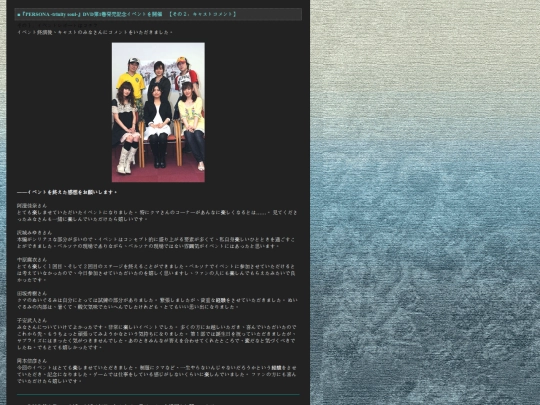Click the comment starting '今回のイベントはとても楽しませて'
540x405 pixels.
pos(156,374)
